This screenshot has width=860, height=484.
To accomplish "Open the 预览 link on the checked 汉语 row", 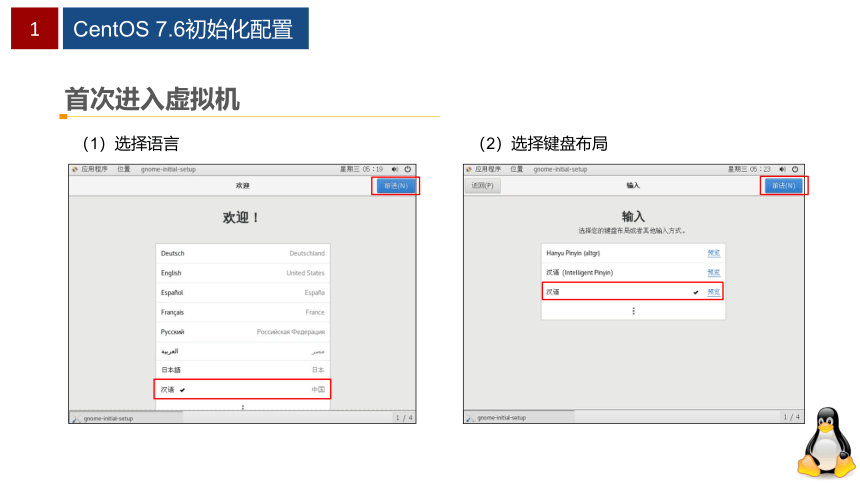I will tap(714, 292).
